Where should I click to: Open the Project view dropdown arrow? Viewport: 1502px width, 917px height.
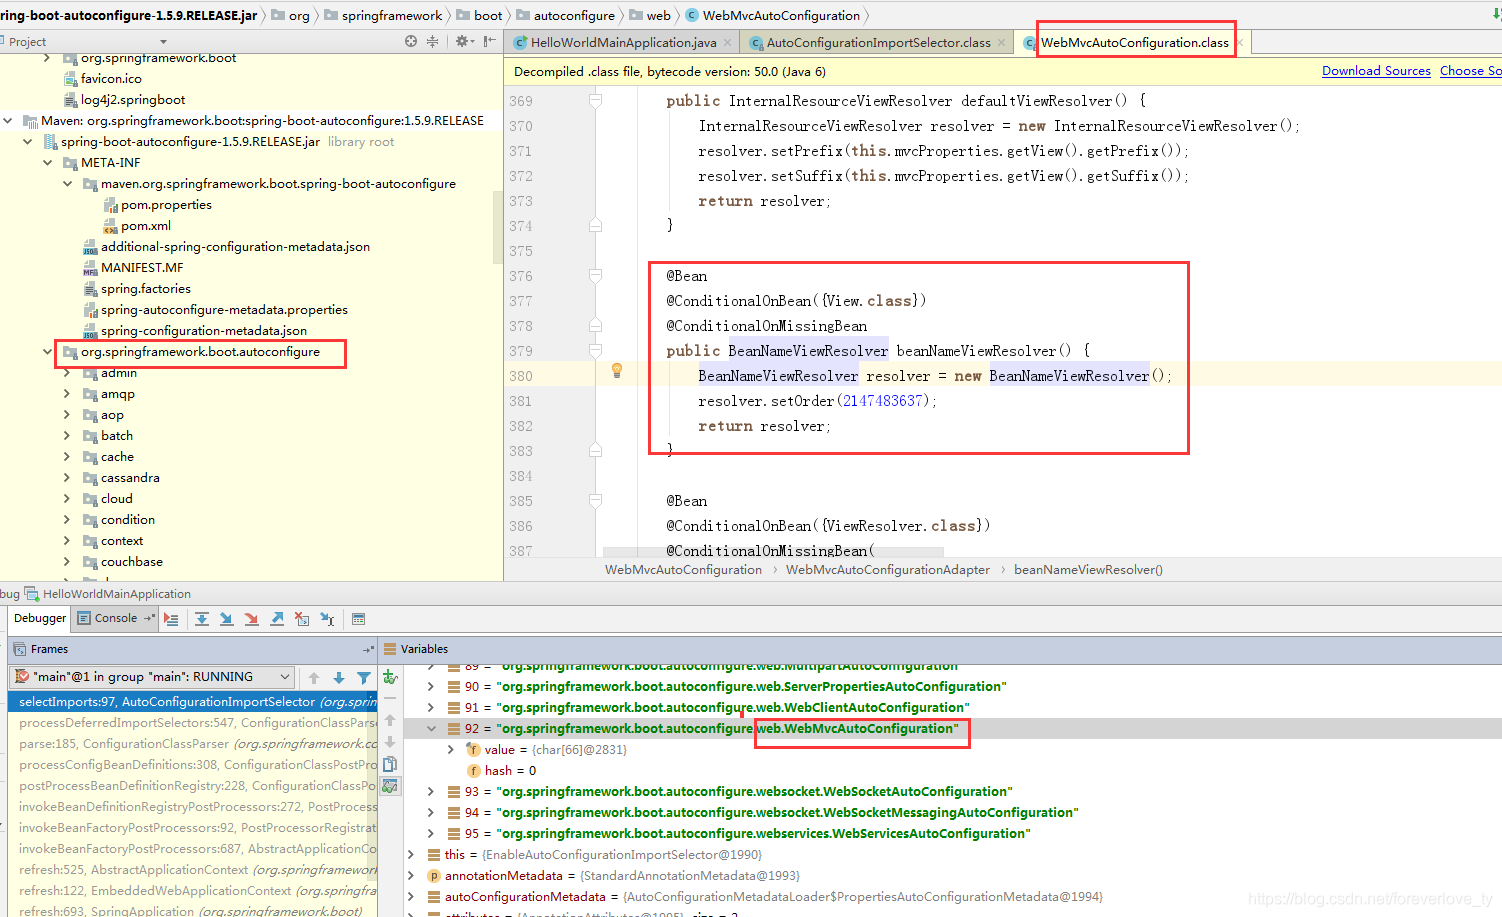point(163,42)
